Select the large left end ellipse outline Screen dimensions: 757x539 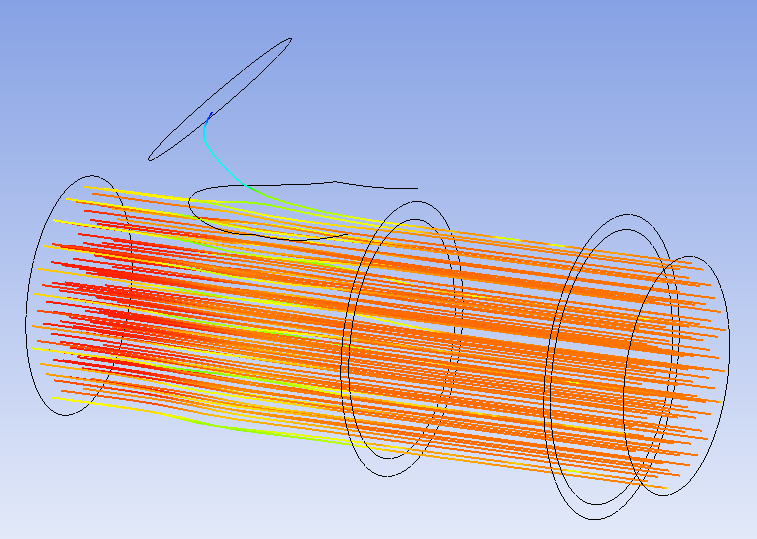click(x=27, y=300)
